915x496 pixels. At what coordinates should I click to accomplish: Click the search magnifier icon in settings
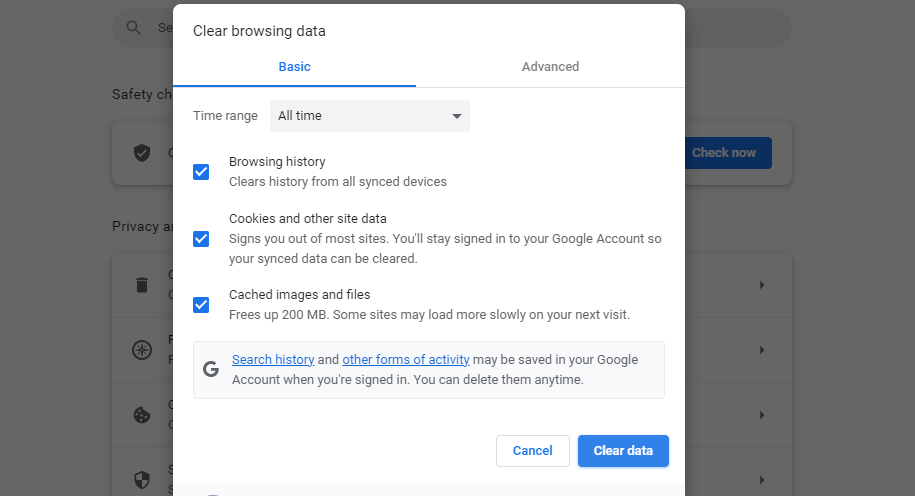click(x=132, y=28)
